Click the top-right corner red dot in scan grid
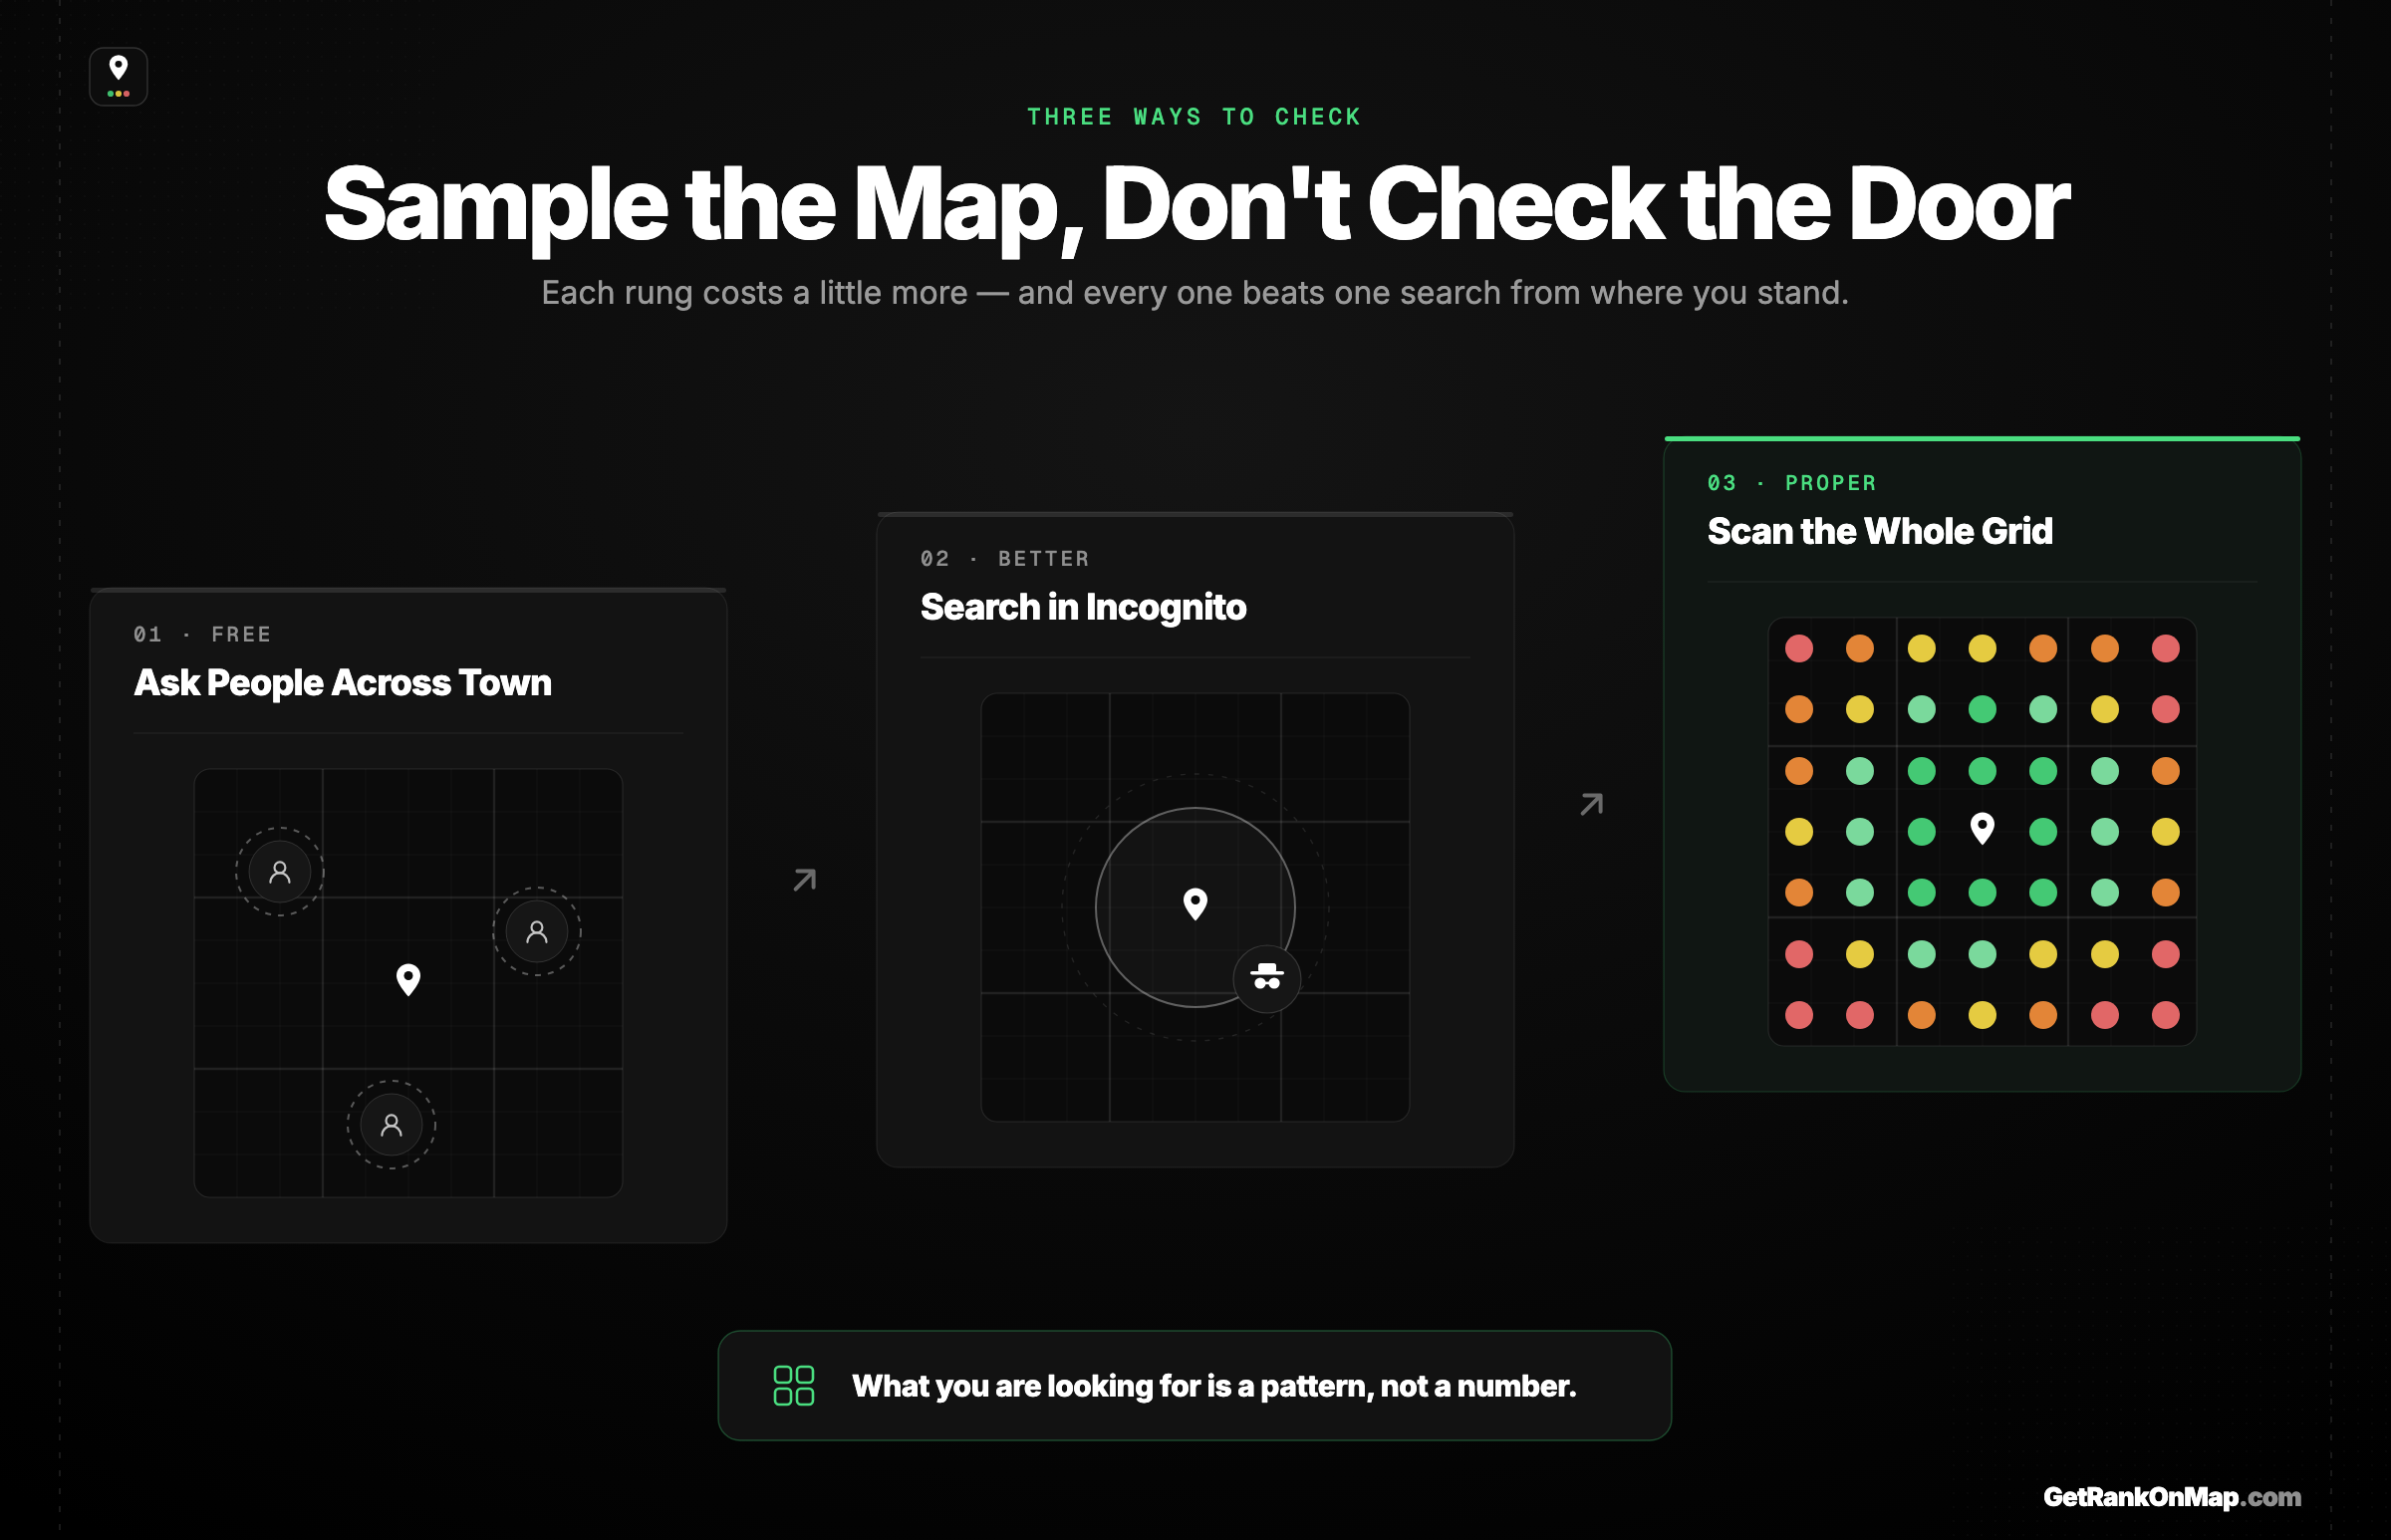Image resolution: width=2391 pixels, height=1540 pixels. [2166, 648]
